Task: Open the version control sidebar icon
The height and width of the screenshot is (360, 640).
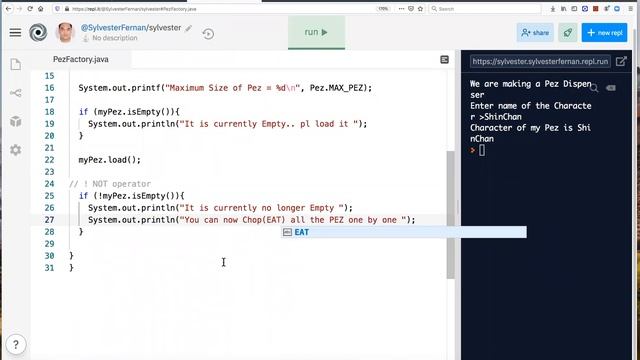Action: click(x=16, y=93)
